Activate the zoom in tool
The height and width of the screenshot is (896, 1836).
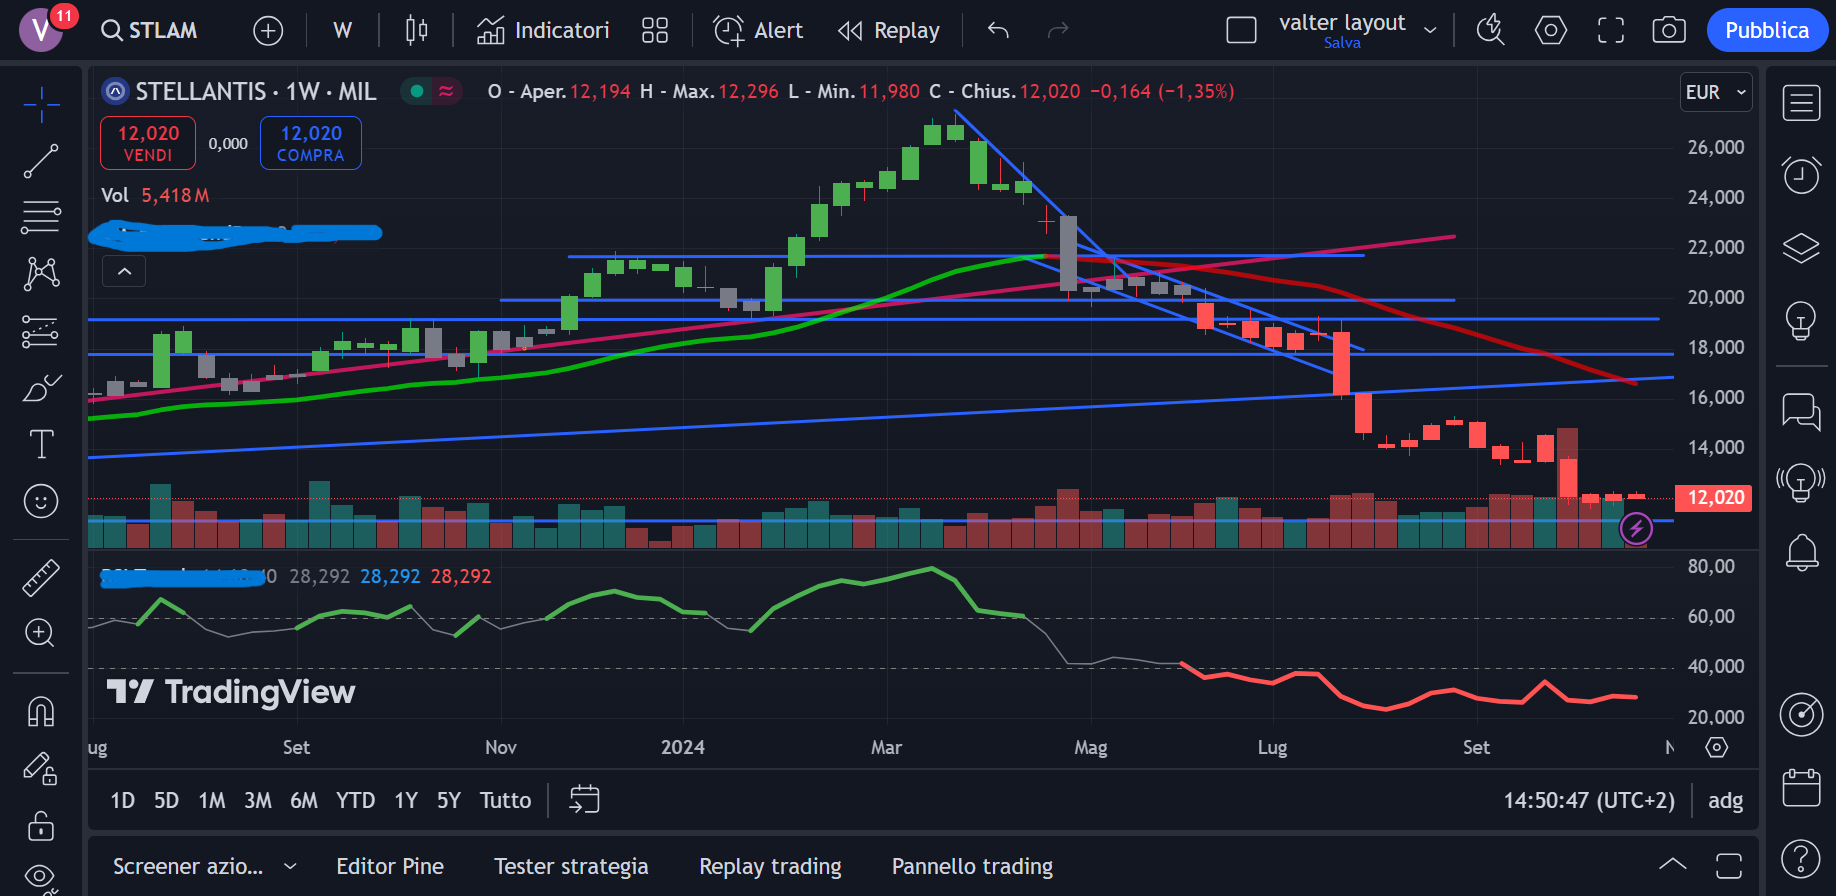[x=41, y=633]
